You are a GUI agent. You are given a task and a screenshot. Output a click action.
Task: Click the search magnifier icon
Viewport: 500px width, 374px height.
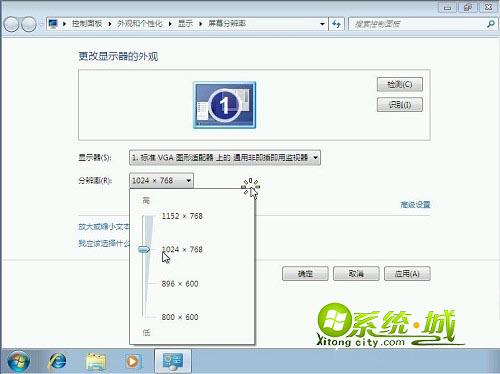click(491, 24)
